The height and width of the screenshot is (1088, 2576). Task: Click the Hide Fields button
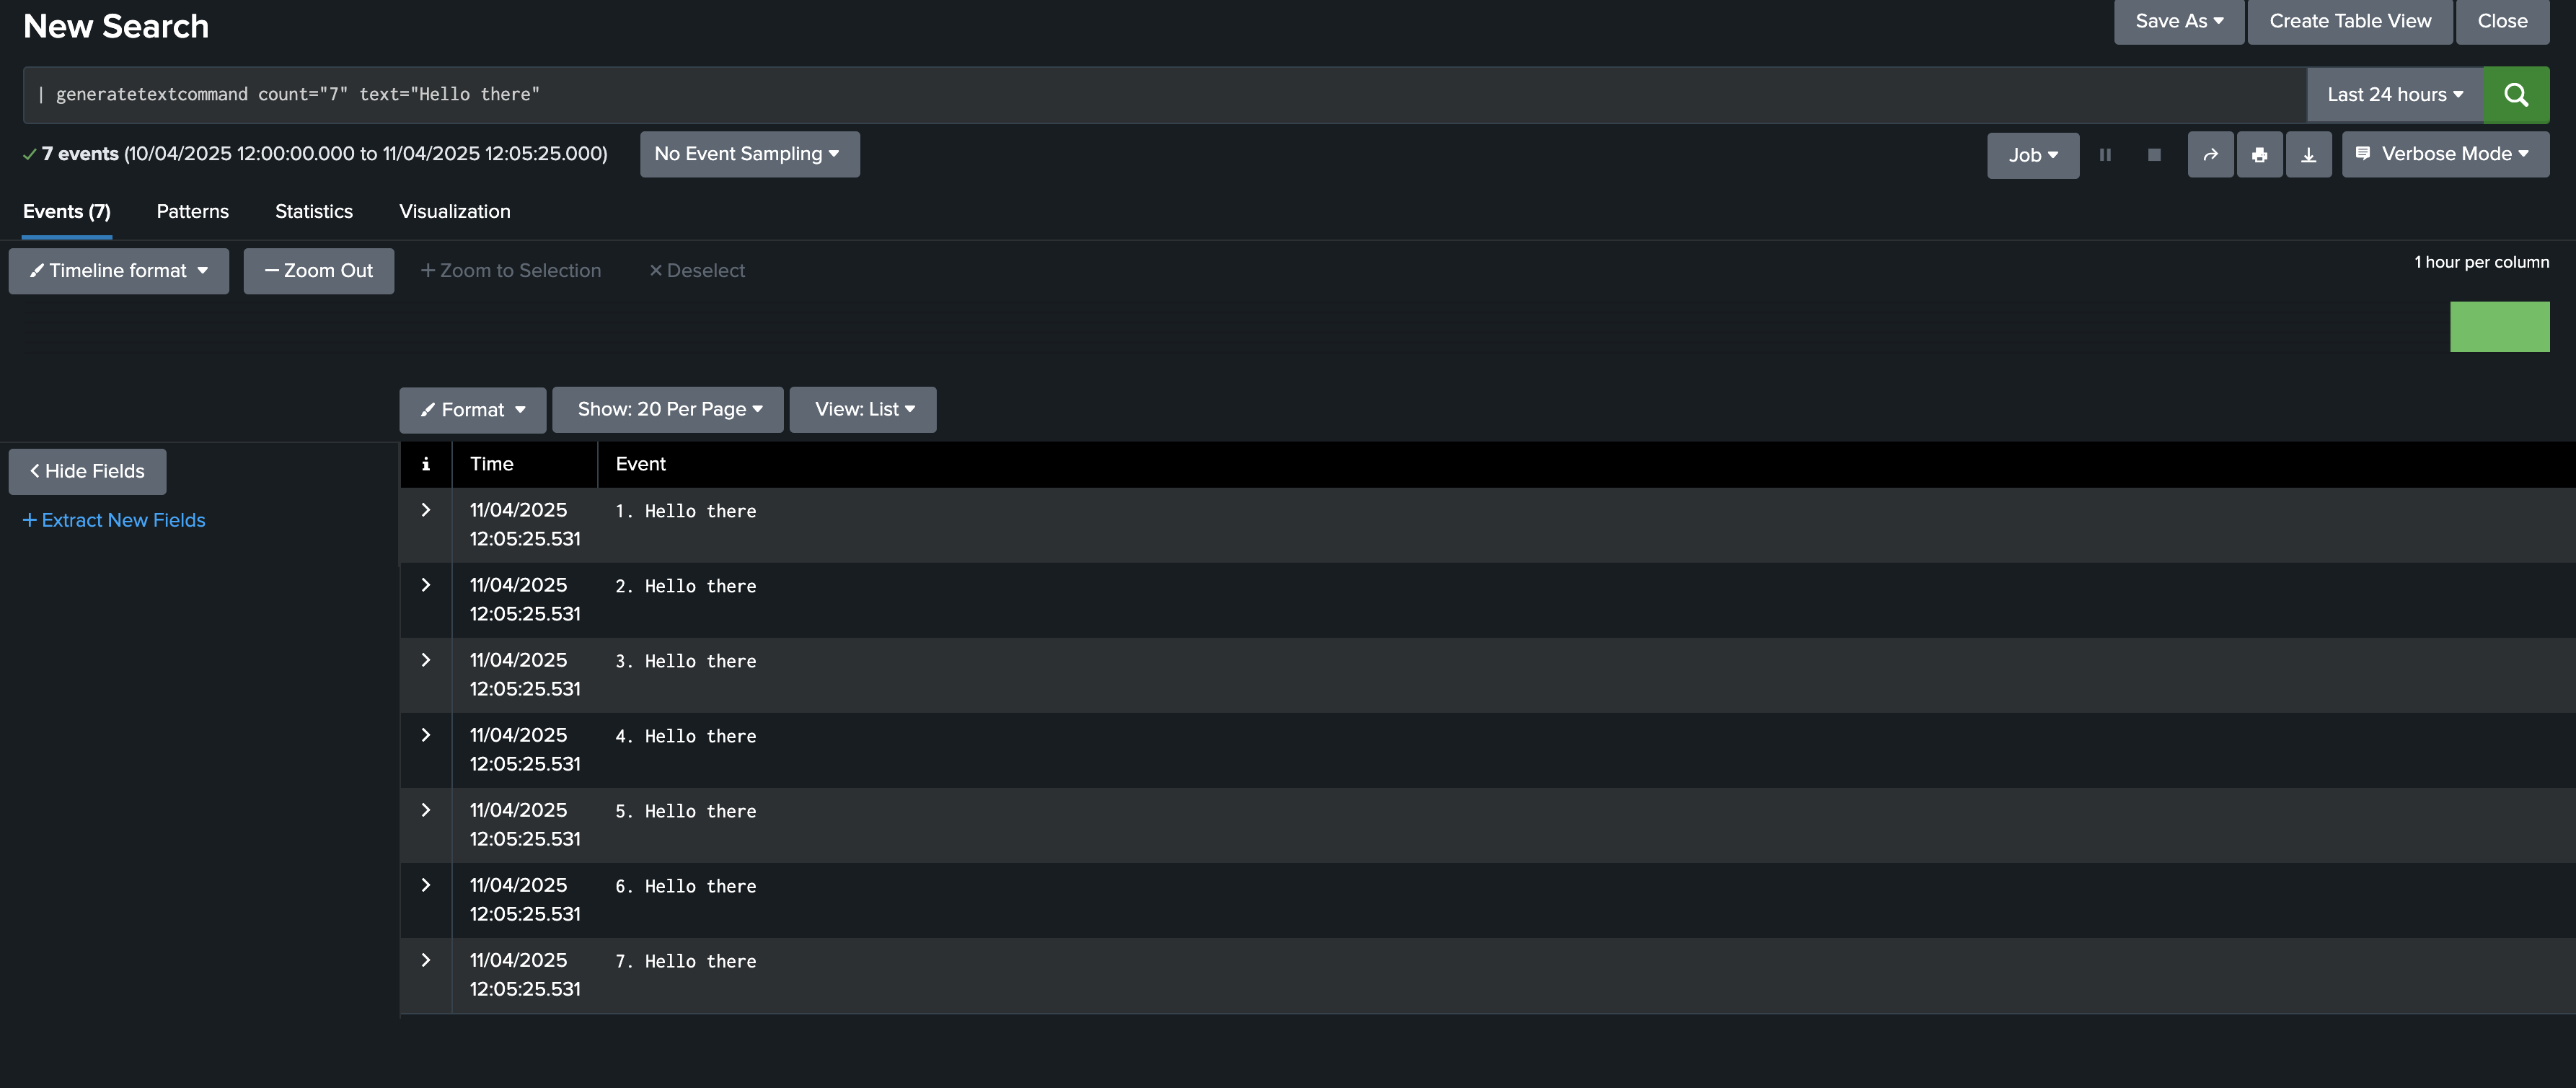tap(87, 471)
